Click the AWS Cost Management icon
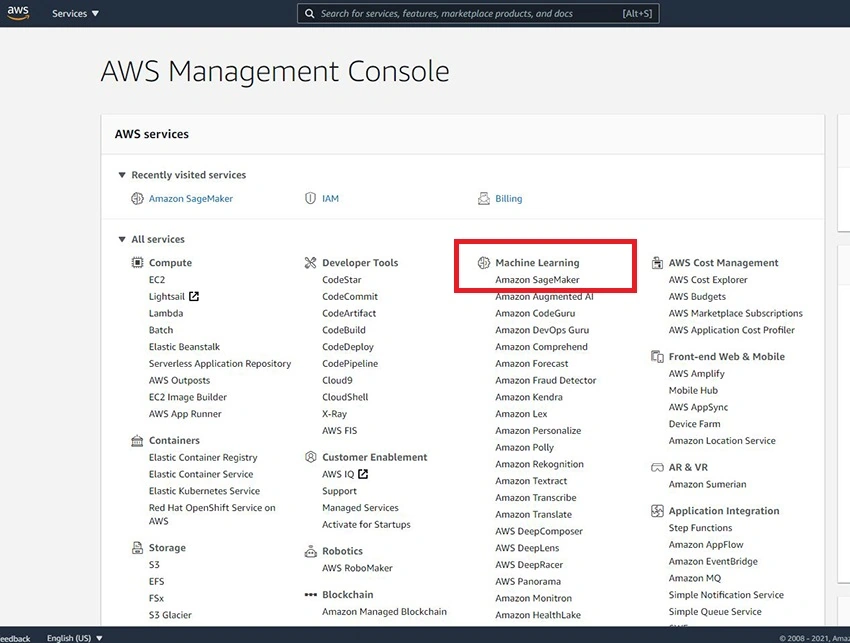Image resolution: width=850 pixels, height=643 pixels. click(x=657, y=262)
